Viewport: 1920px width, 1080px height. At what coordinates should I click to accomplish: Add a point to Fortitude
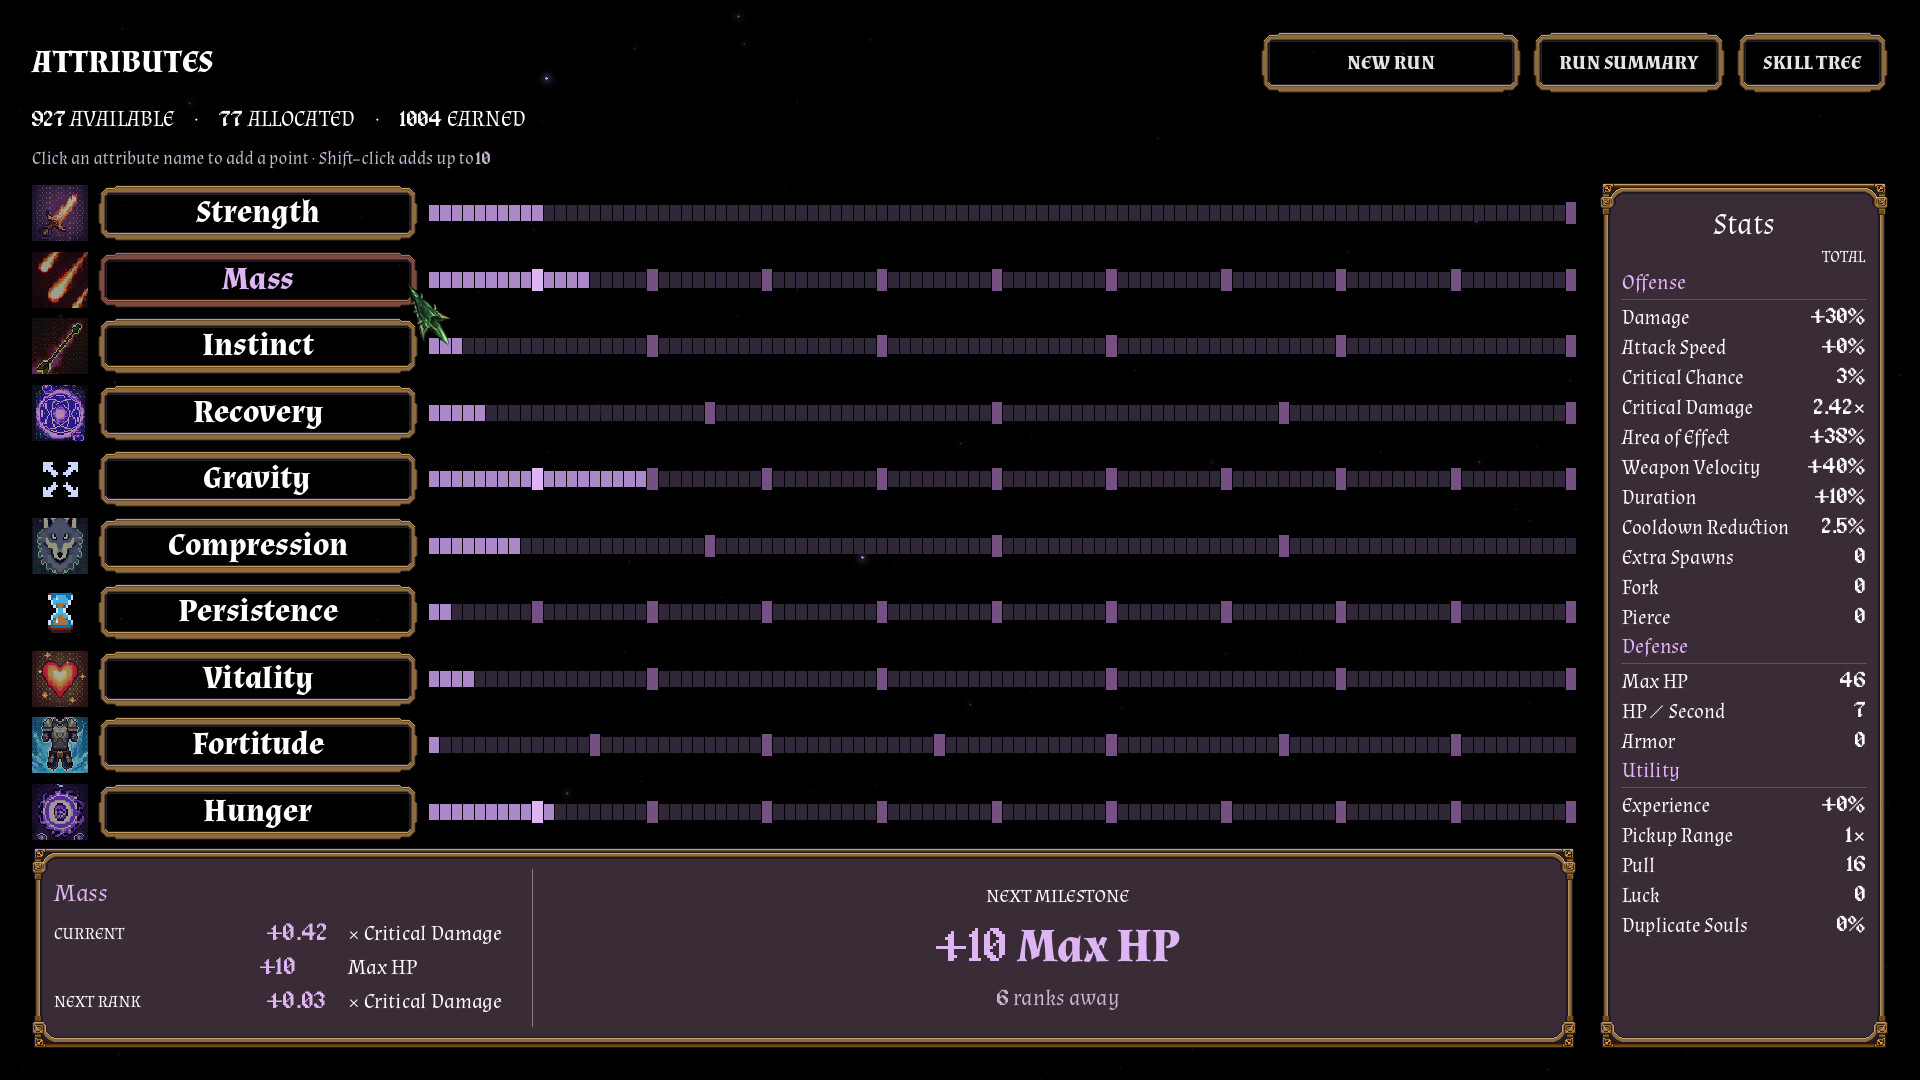click(258, 745)
